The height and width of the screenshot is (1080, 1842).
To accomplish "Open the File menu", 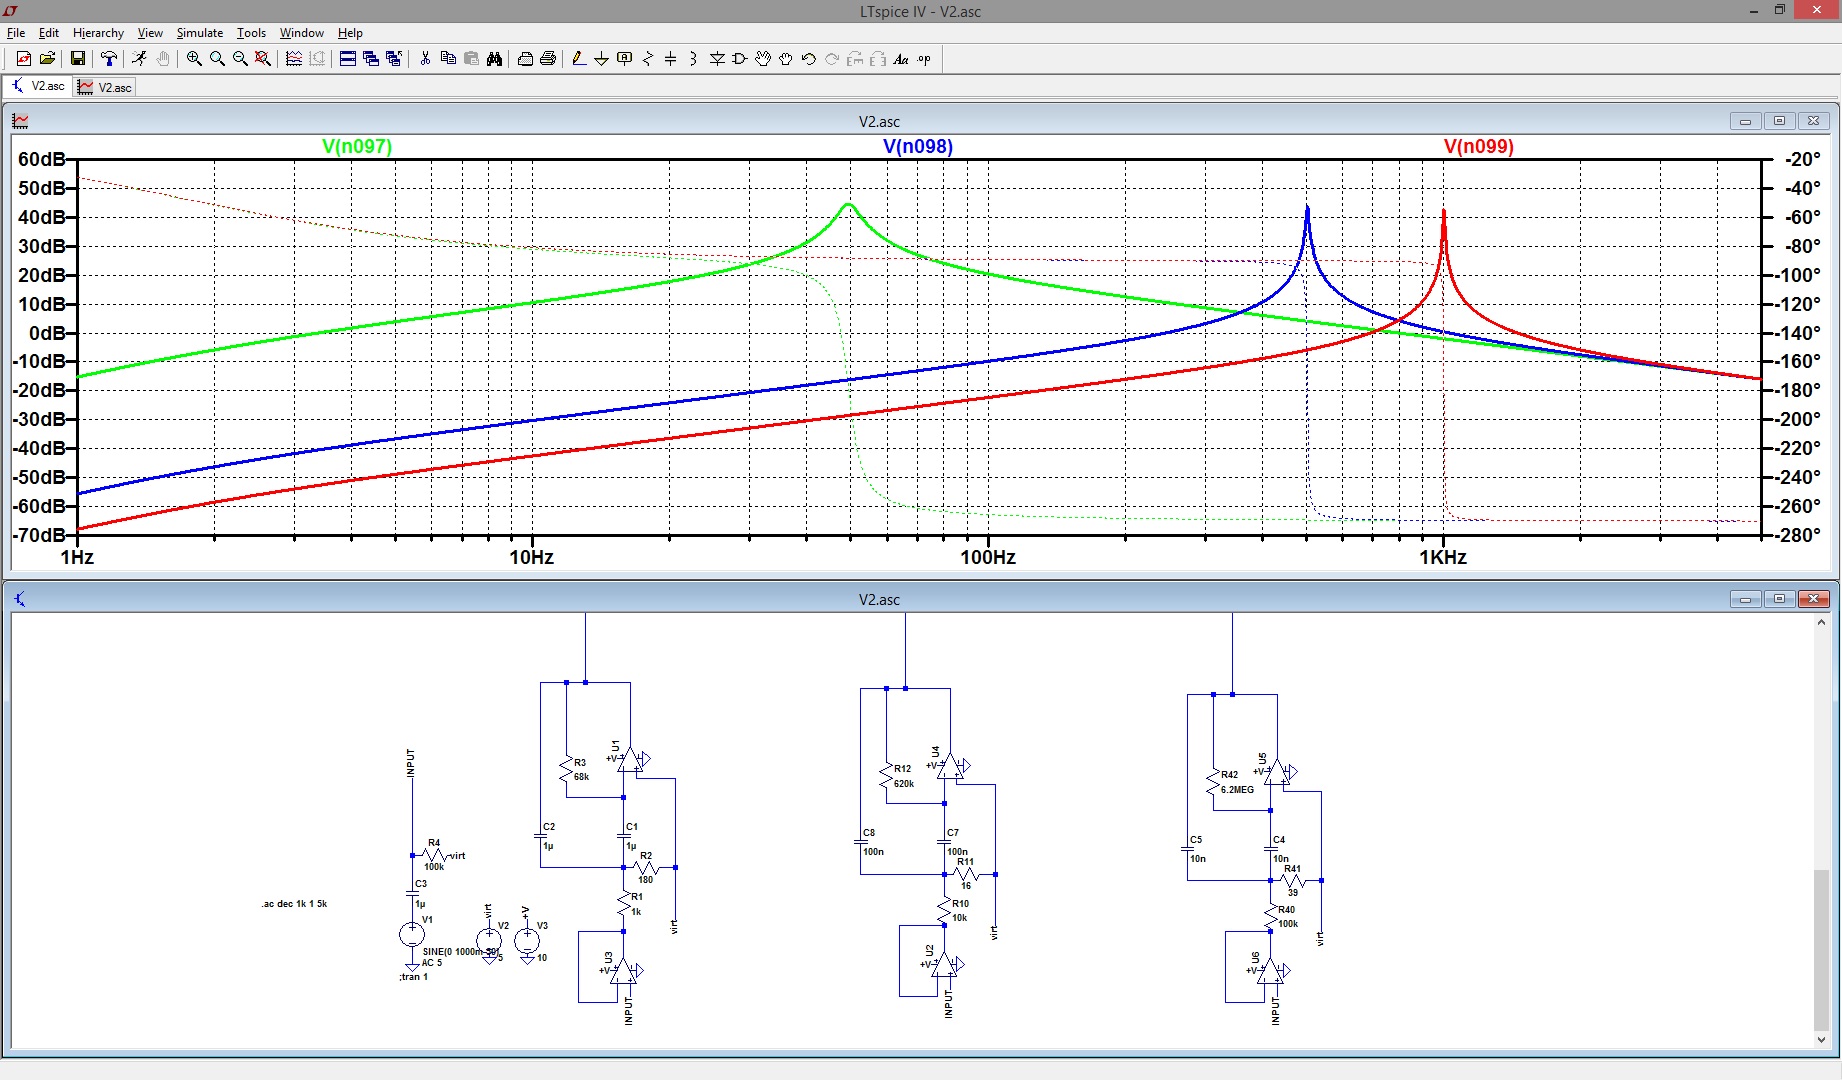I will (x=16, y=33).
